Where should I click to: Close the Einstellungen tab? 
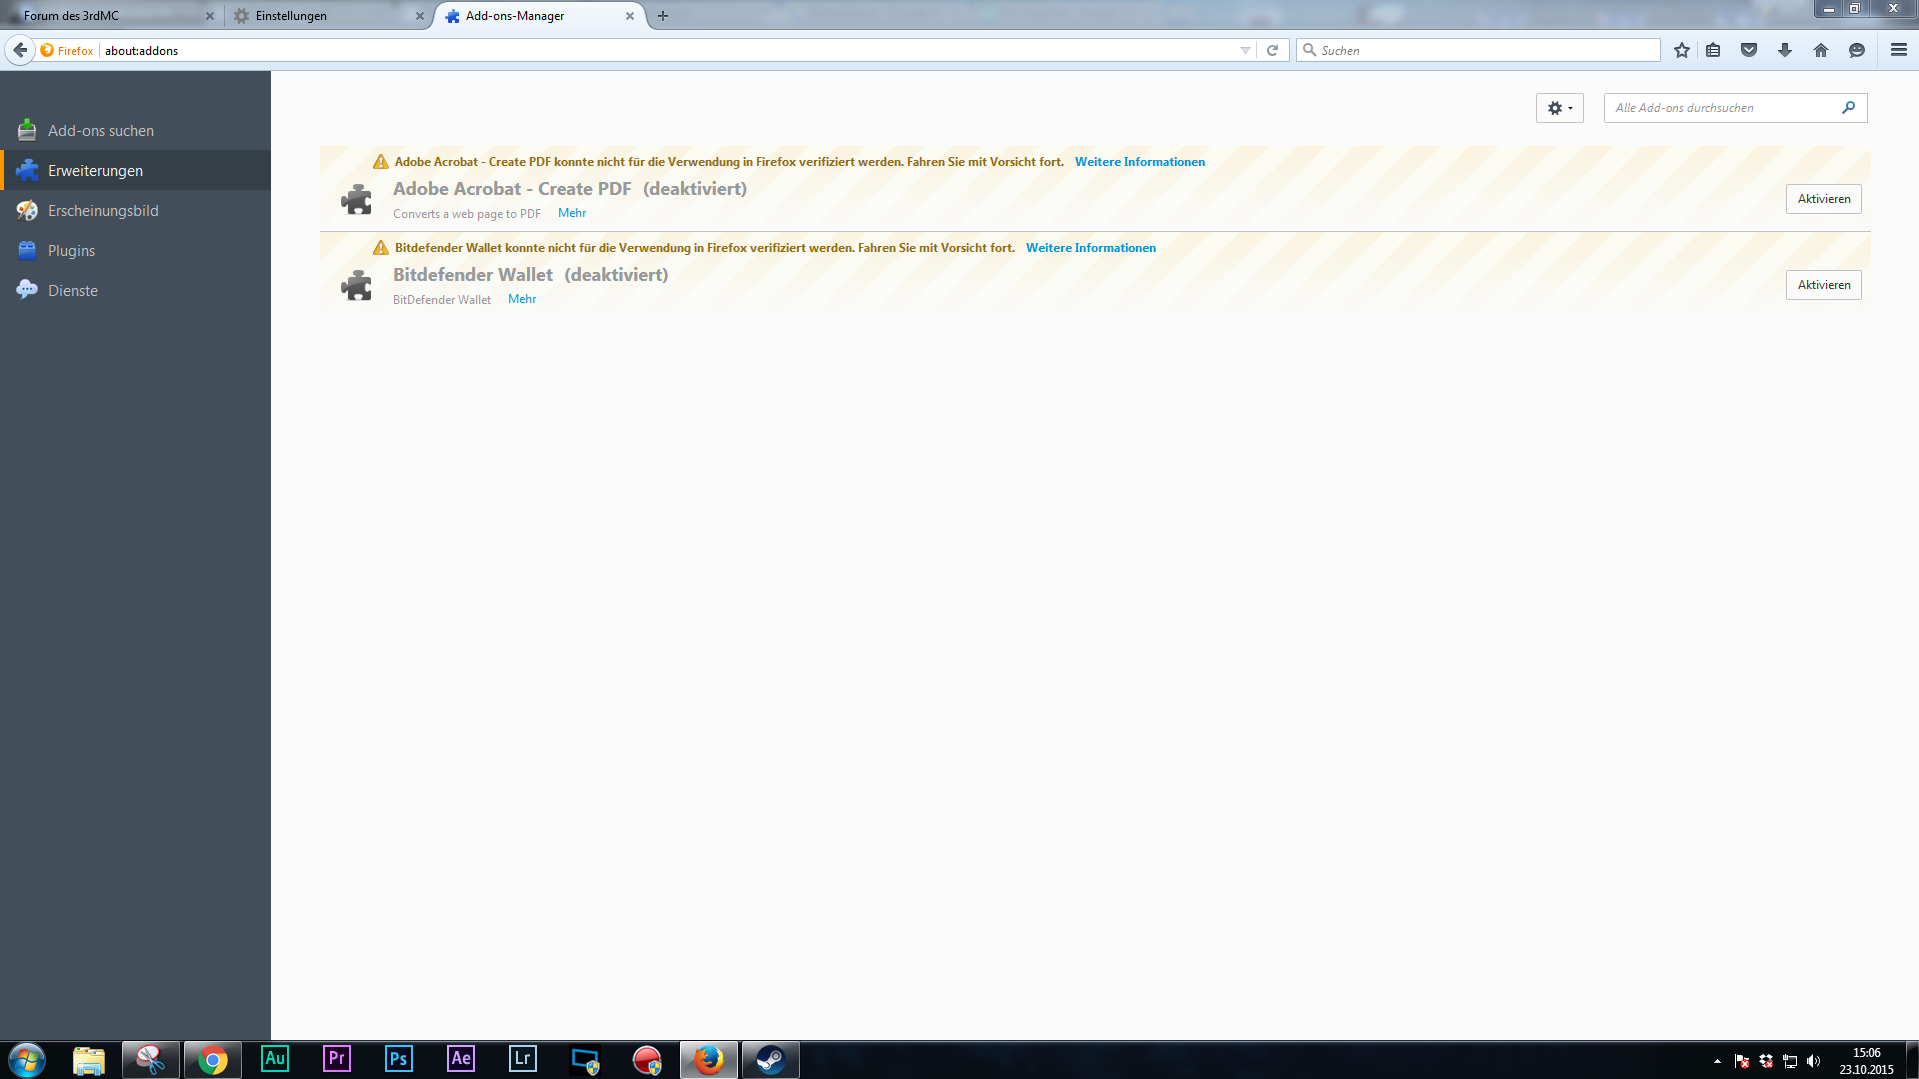(x=420, y=16)
